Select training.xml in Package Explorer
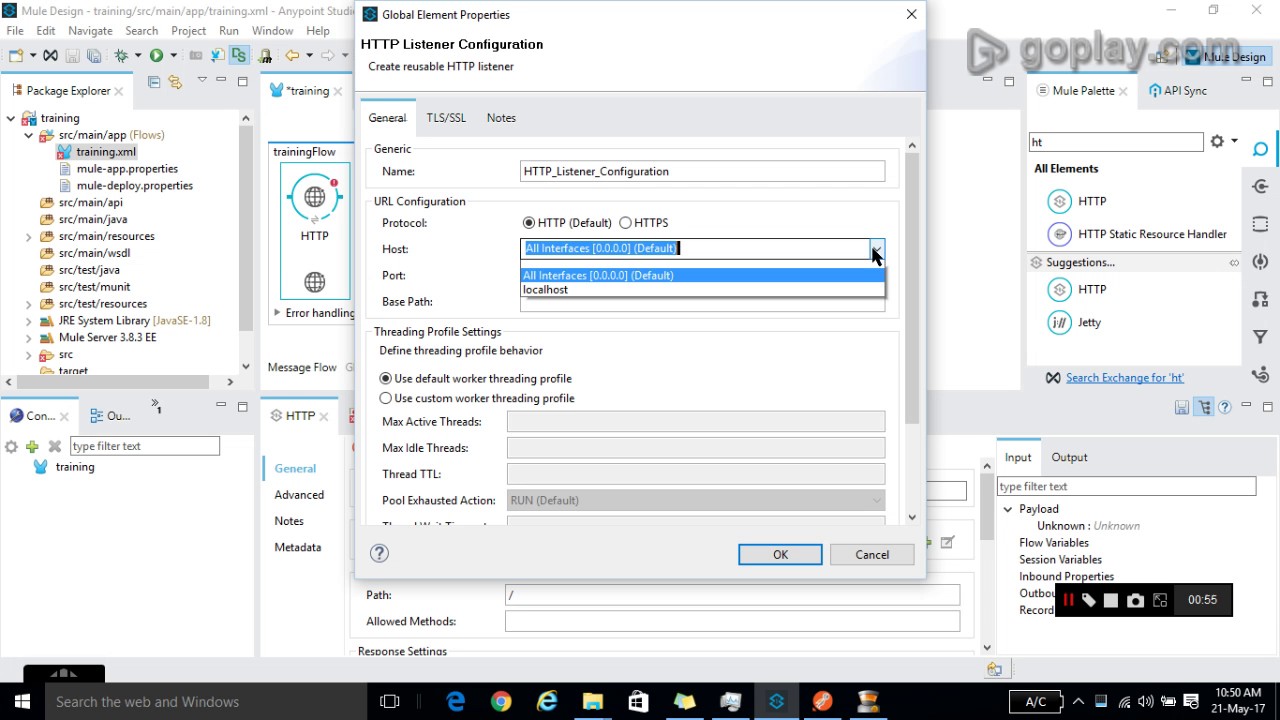The image size is (1280, 720). click(105, 152)
